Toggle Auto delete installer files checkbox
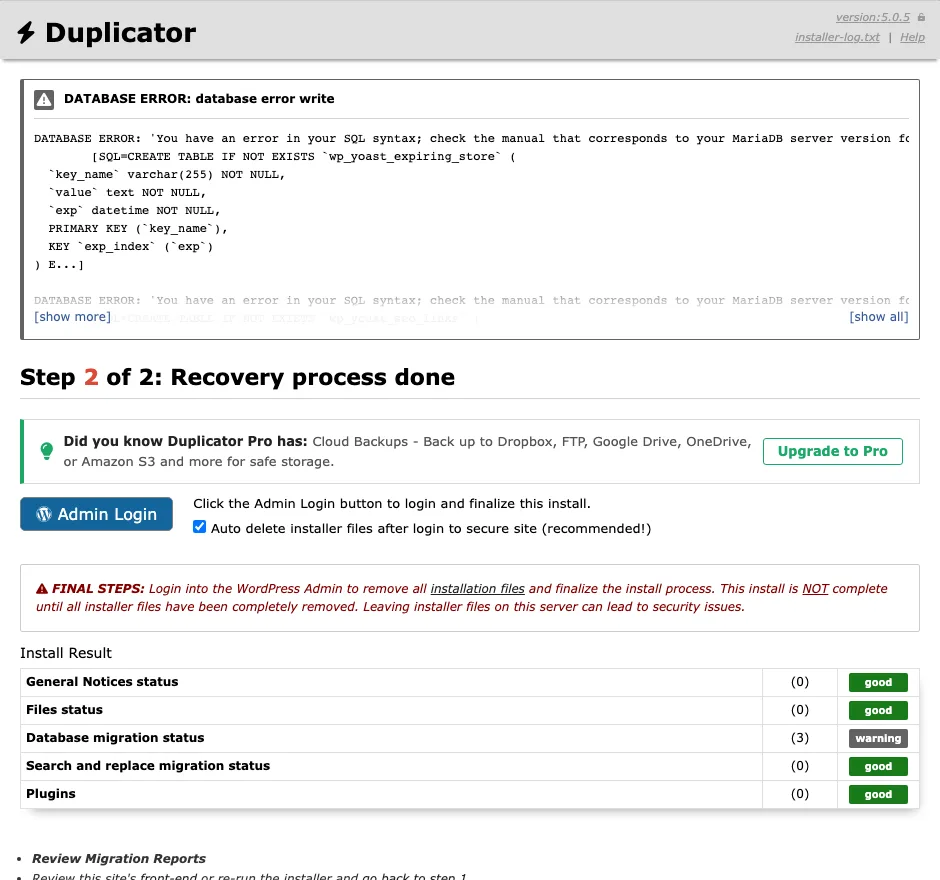940x880 pixels. (200, 527)
